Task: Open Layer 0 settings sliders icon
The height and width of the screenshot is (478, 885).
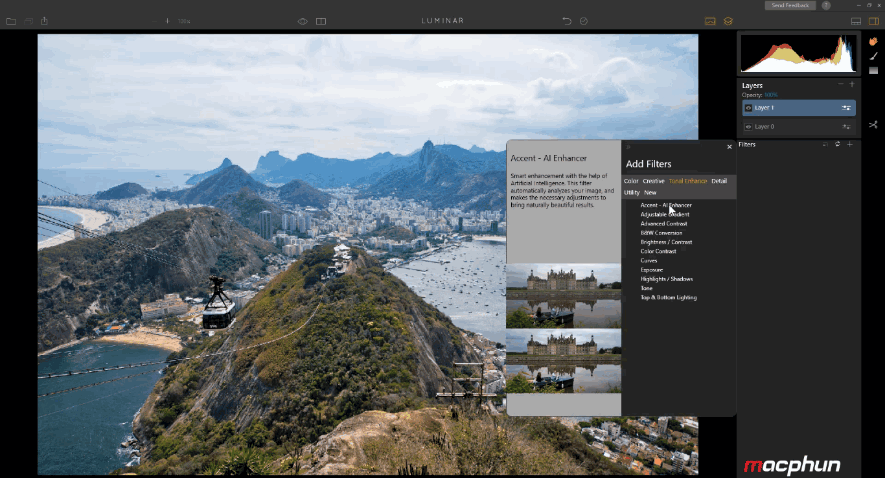Action: [846, 127]
